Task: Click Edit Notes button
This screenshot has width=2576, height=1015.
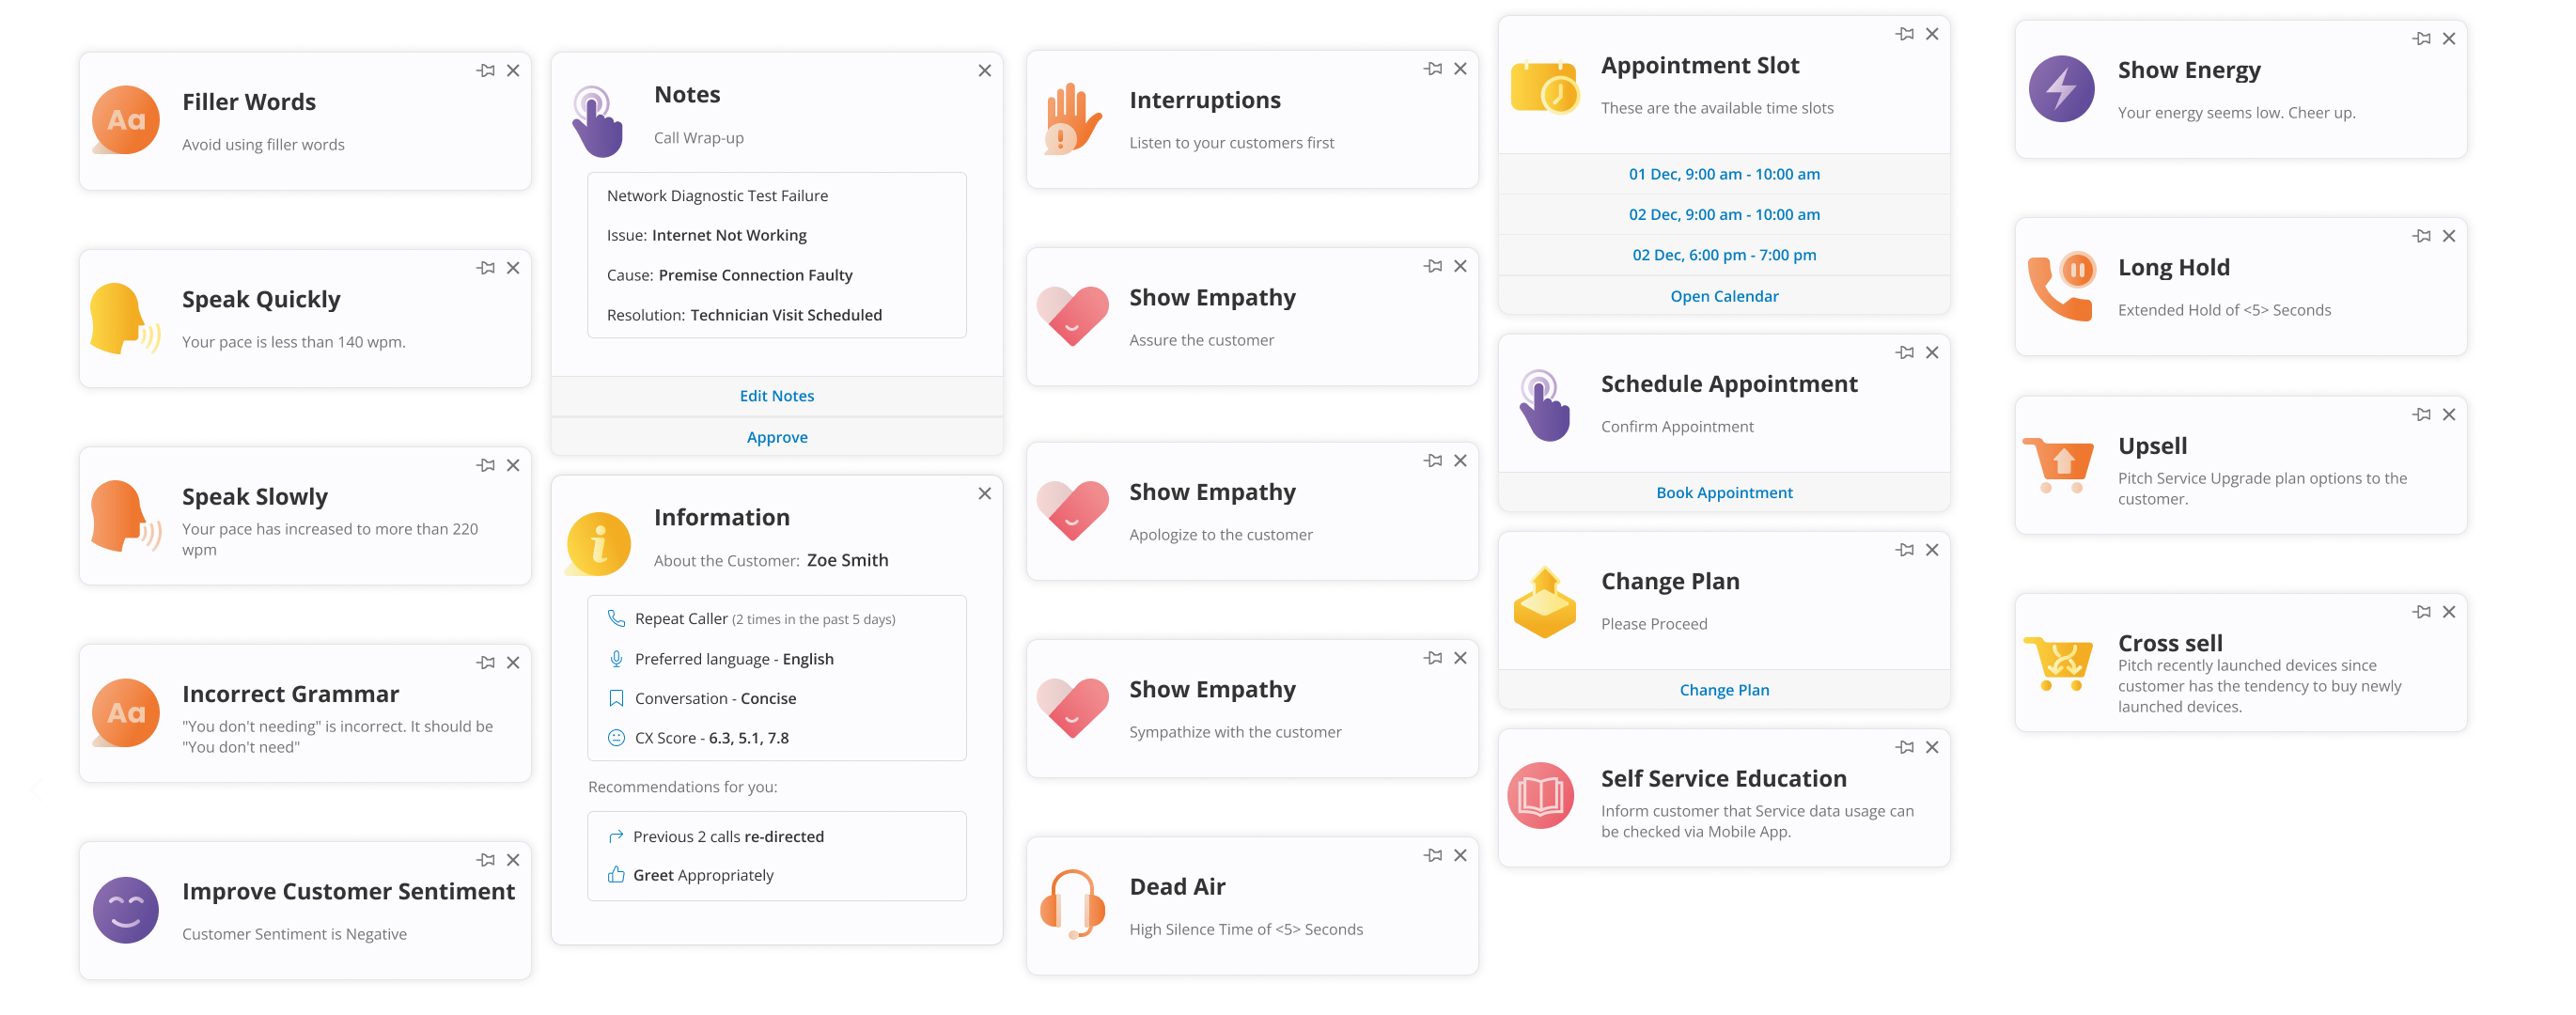Action: point(776,396)
